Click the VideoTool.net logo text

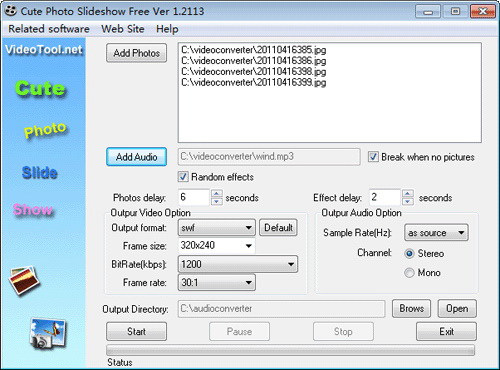click(x=43, y=49)
